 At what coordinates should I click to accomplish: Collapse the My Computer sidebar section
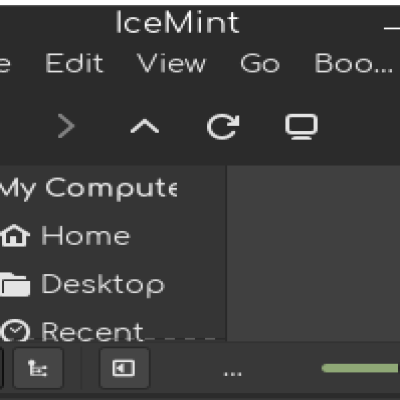(x=88, y=189)
